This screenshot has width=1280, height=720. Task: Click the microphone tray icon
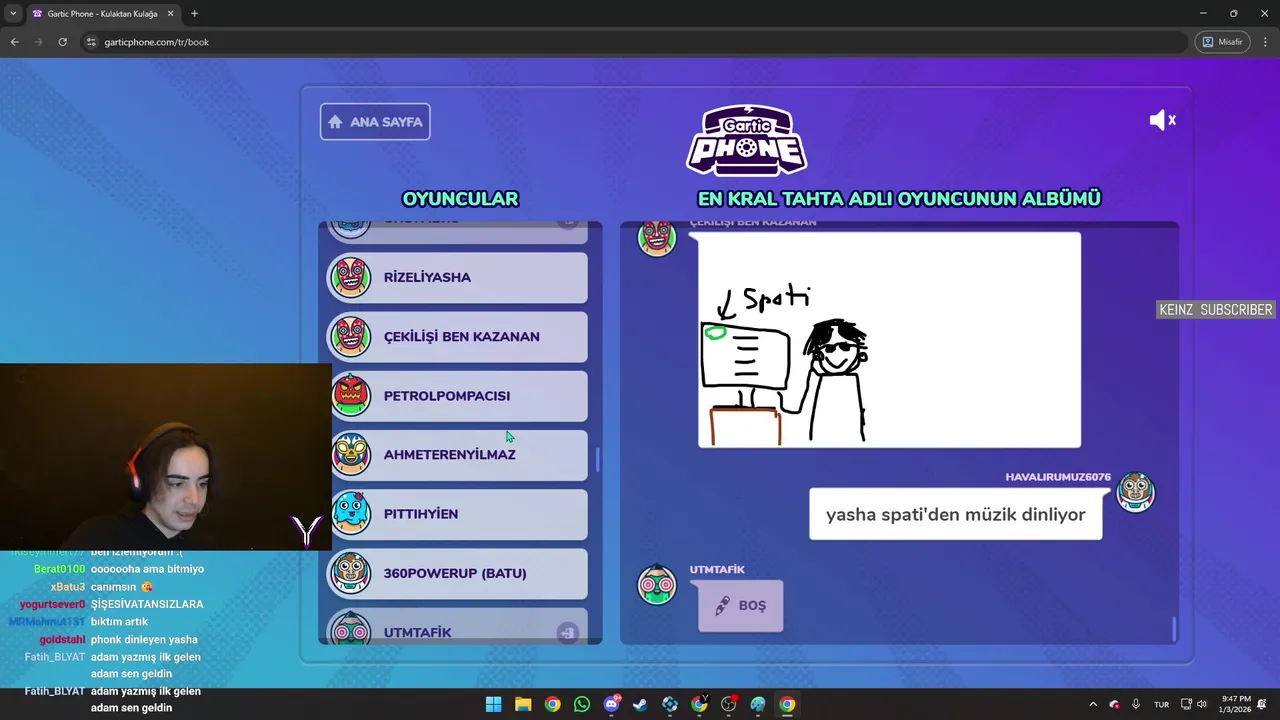click(x=1136, y=704)
